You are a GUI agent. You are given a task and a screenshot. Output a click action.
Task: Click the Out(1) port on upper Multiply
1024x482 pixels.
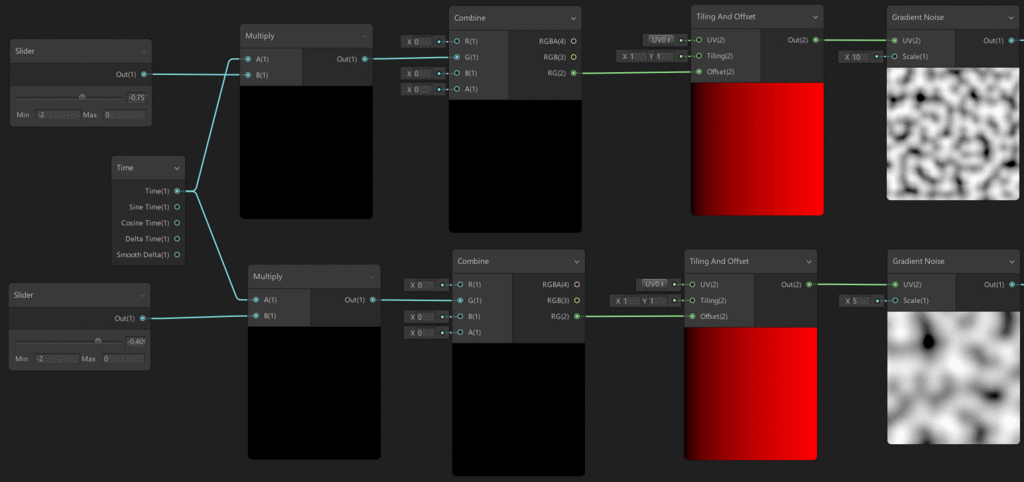pos(364,59)
